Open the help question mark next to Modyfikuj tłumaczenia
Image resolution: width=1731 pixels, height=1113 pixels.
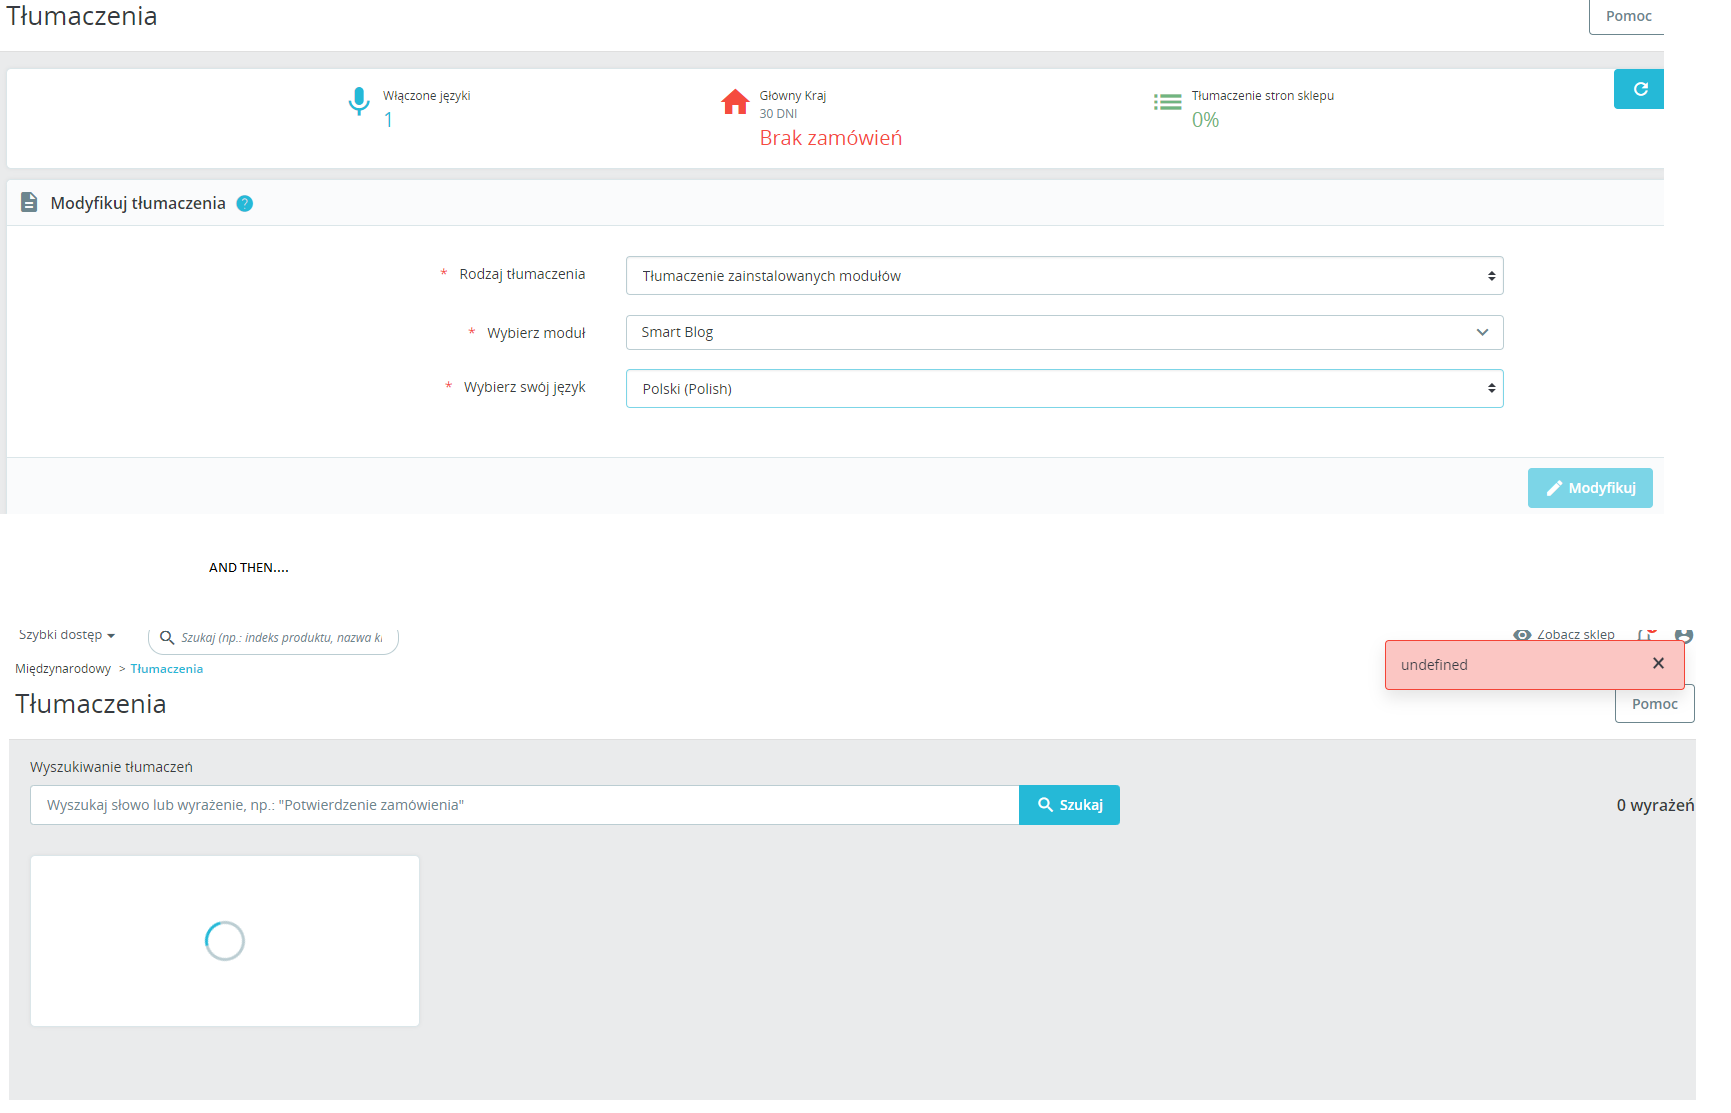coord(245,203)
